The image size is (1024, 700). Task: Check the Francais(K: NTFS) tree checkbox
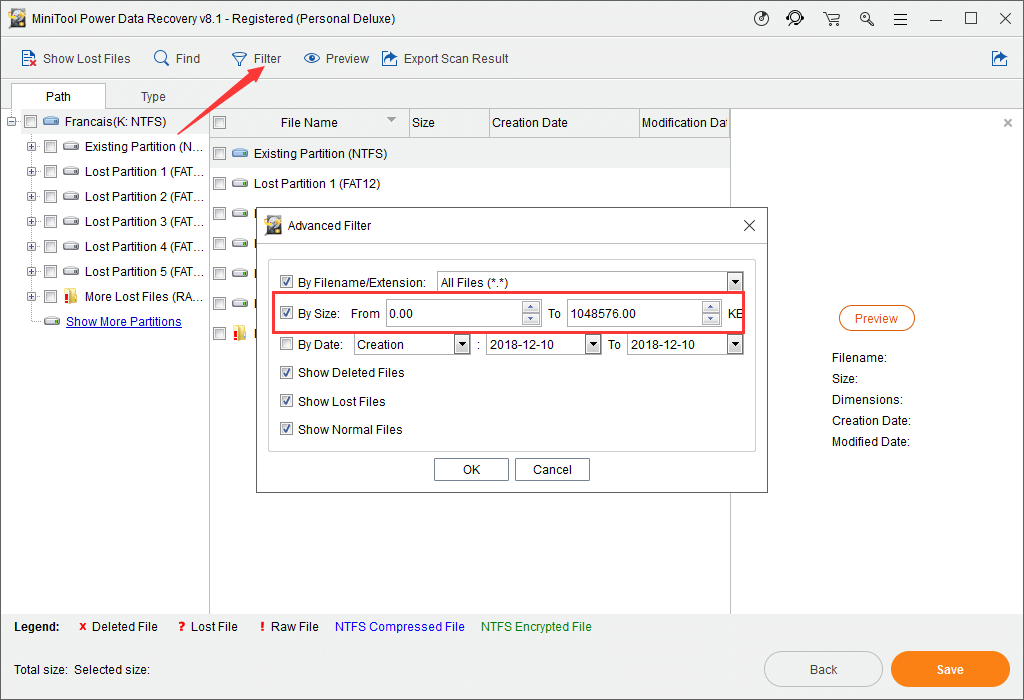(x=30, y=121)
